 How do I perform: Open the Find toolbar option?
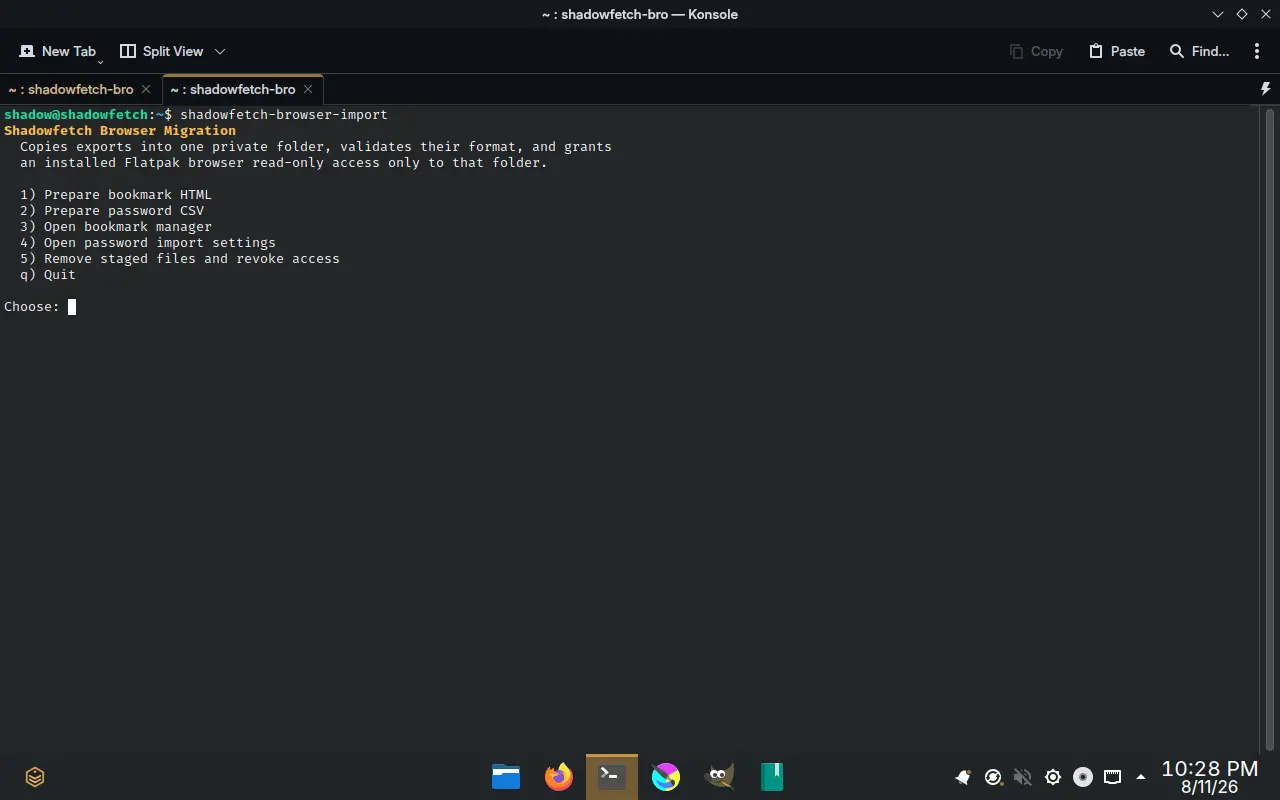point(1199,51)
